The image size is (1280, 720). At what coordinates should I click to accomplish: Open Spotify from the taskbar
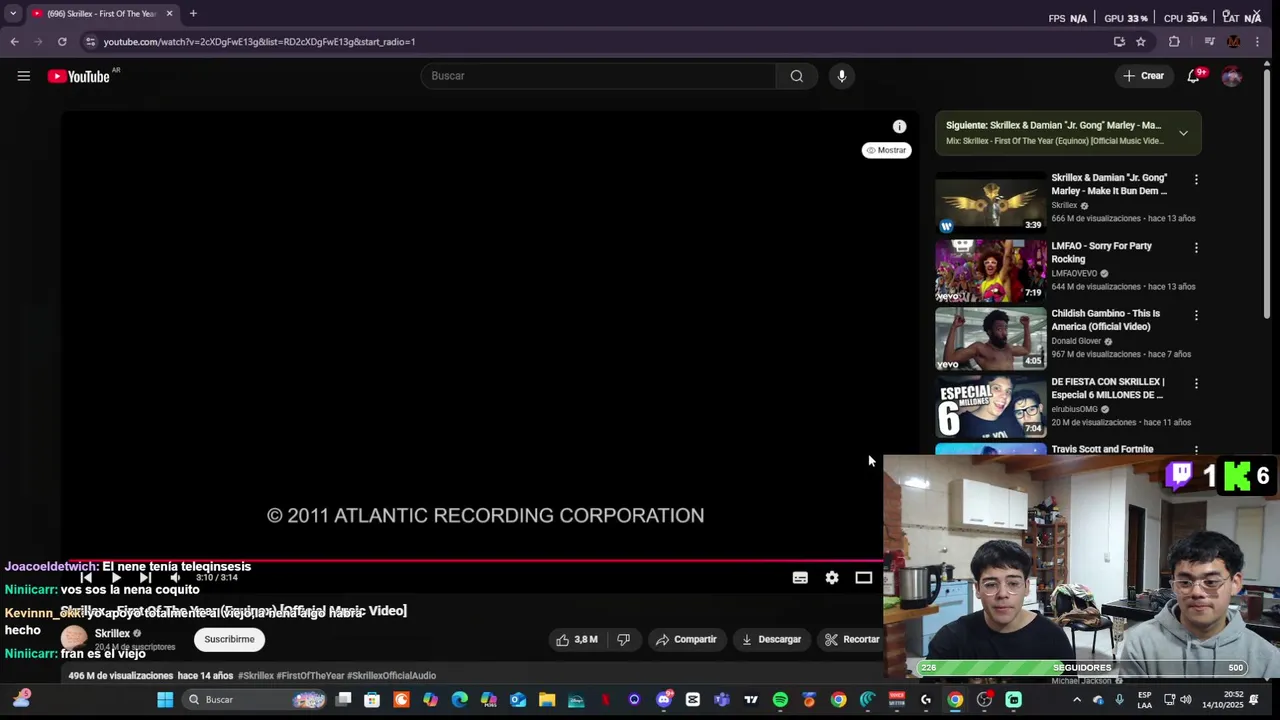780,700
